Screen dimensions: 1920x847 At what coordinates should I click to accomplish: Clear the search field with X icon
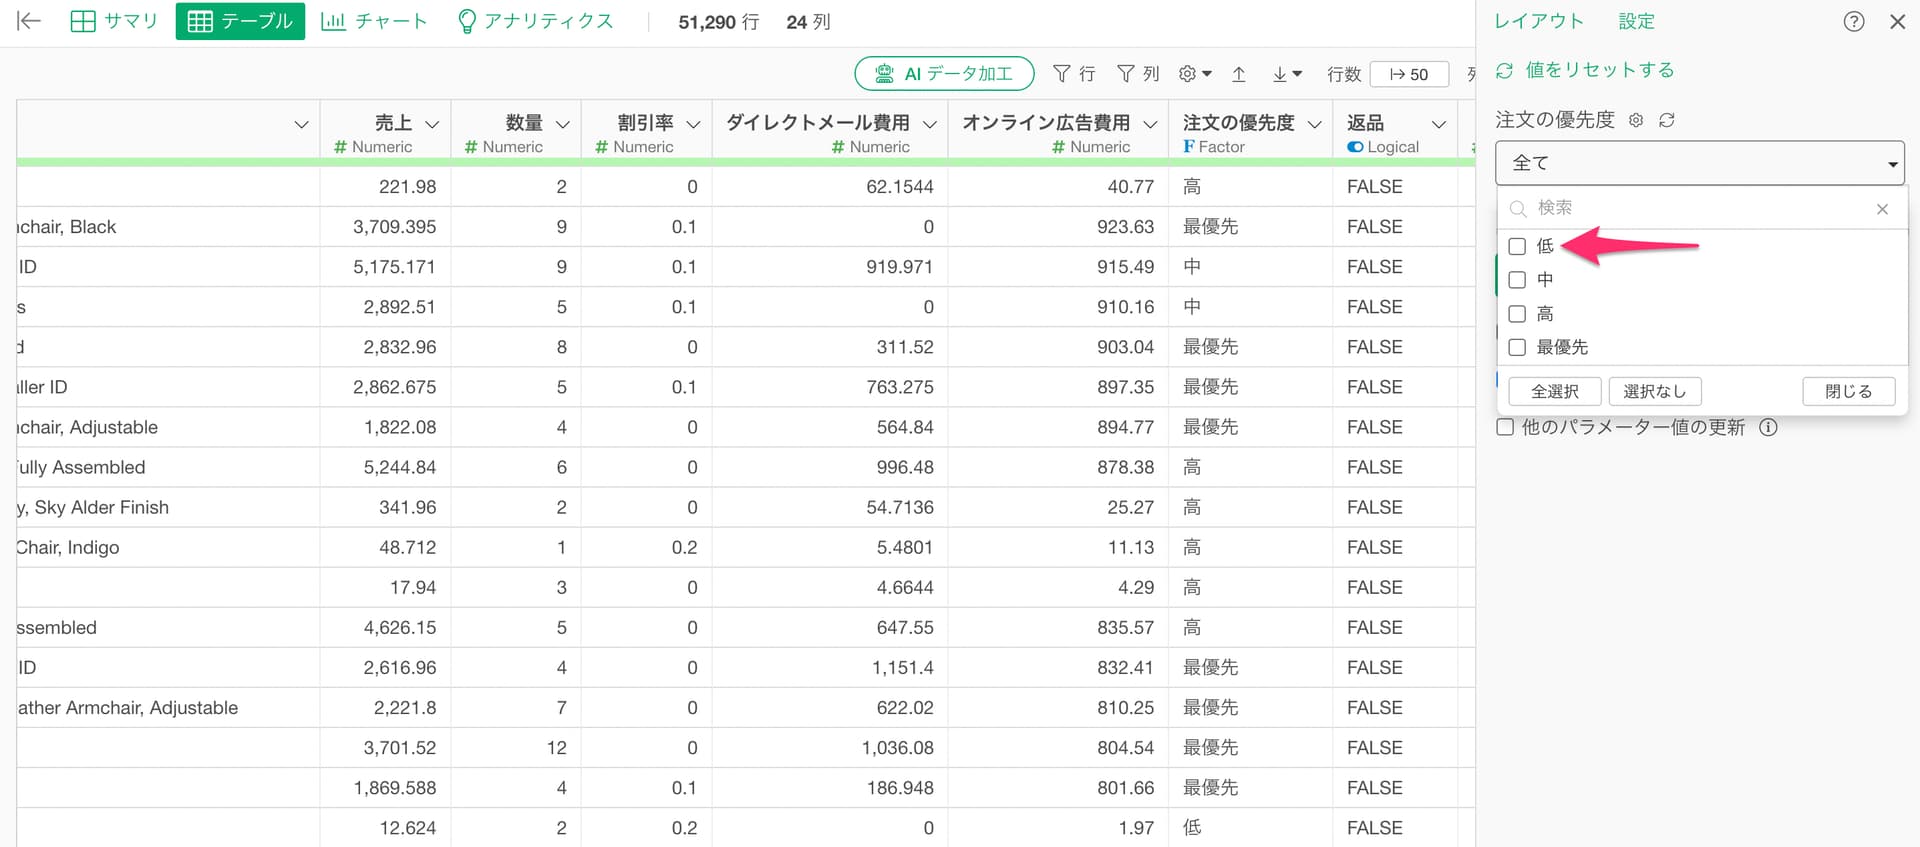(1882, 209)
